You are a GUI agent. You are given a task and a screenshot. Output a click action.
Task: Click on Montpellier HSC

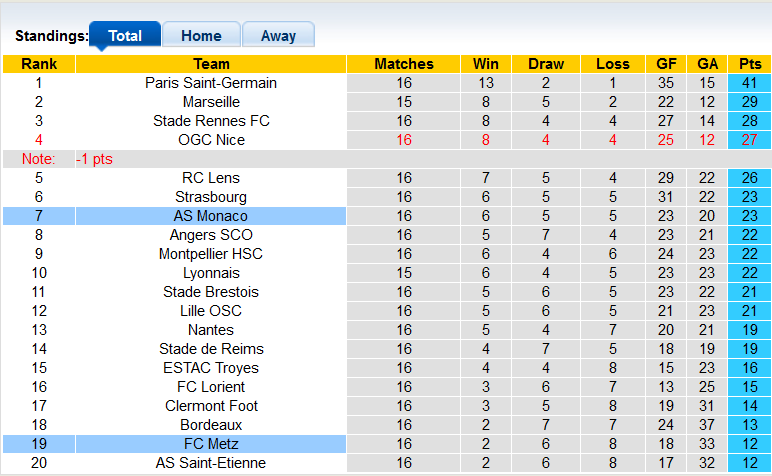(211, 254)
